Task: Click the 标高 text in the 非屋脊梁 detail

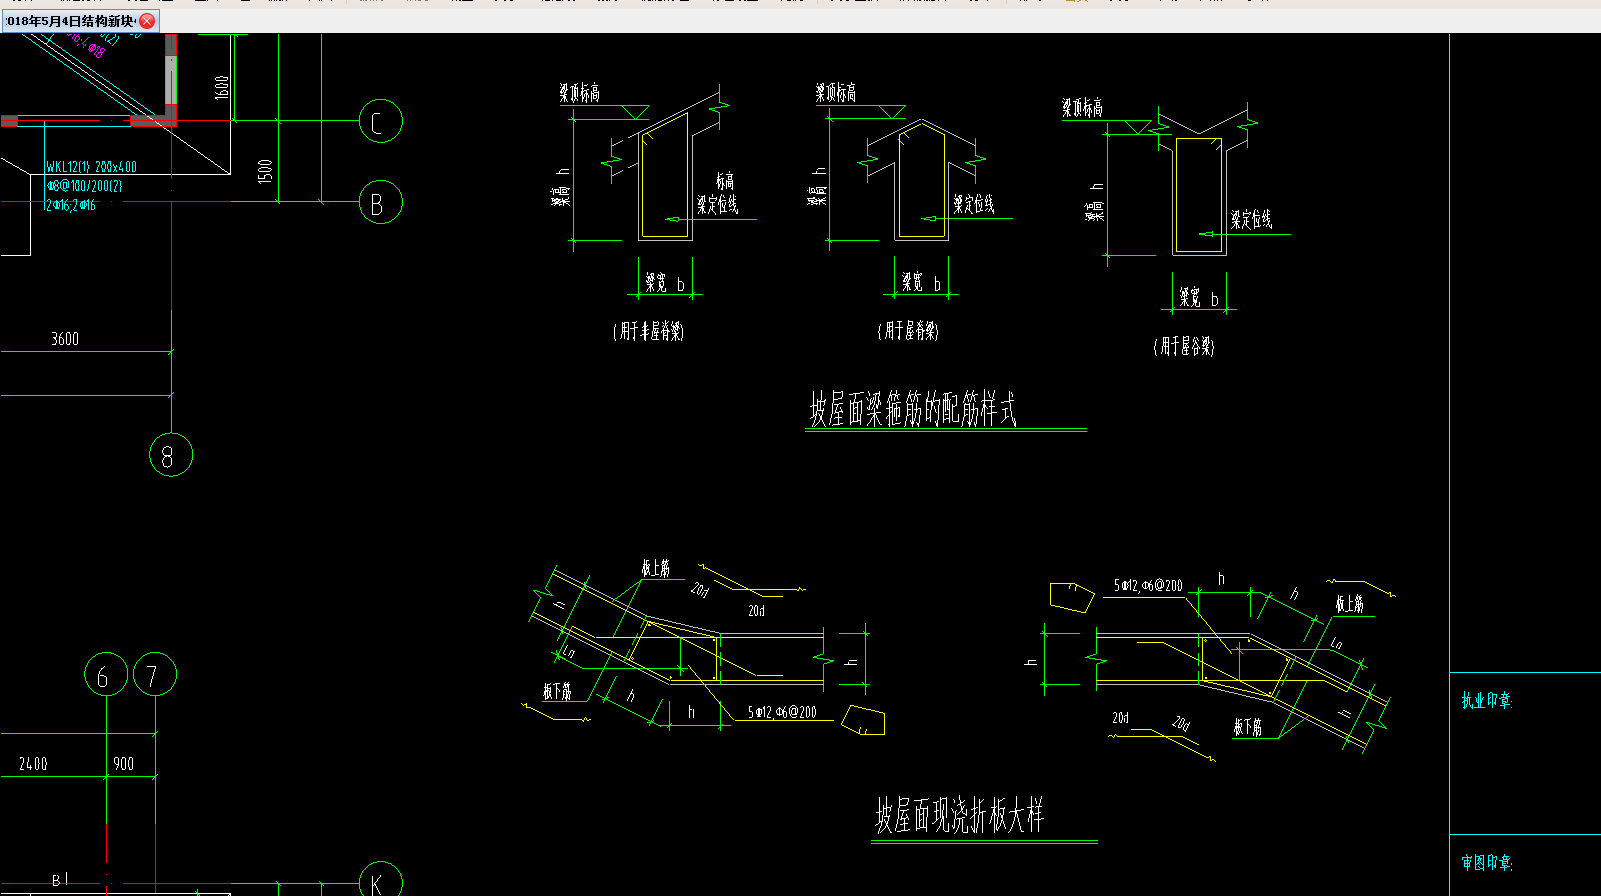Action: click(x=725, y=181)
